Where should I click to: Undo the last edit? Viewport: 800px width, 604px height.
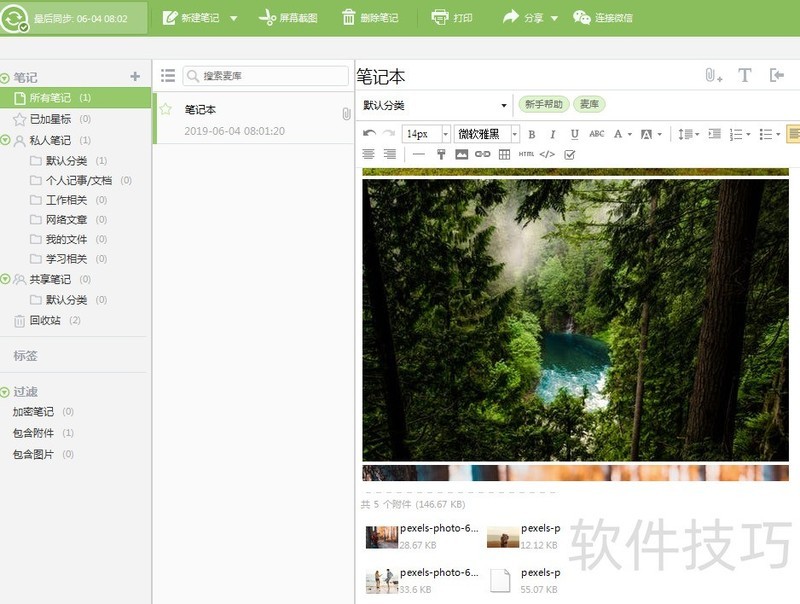pos(369,134)
